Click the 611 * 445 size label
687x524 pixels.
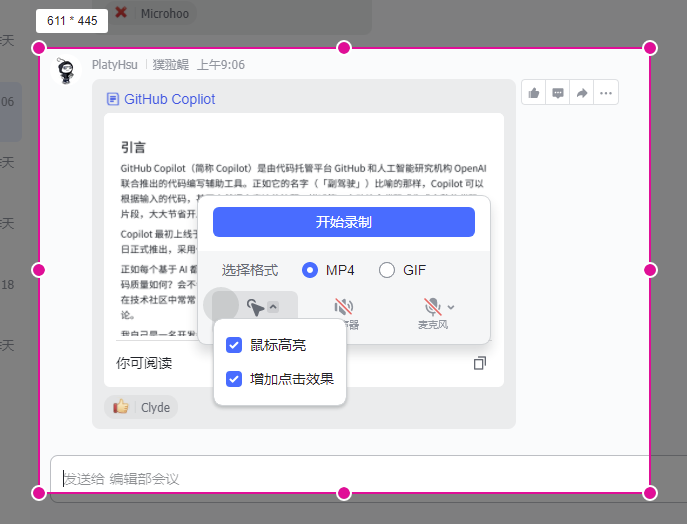pyautogui.click(x=72, y=21)
